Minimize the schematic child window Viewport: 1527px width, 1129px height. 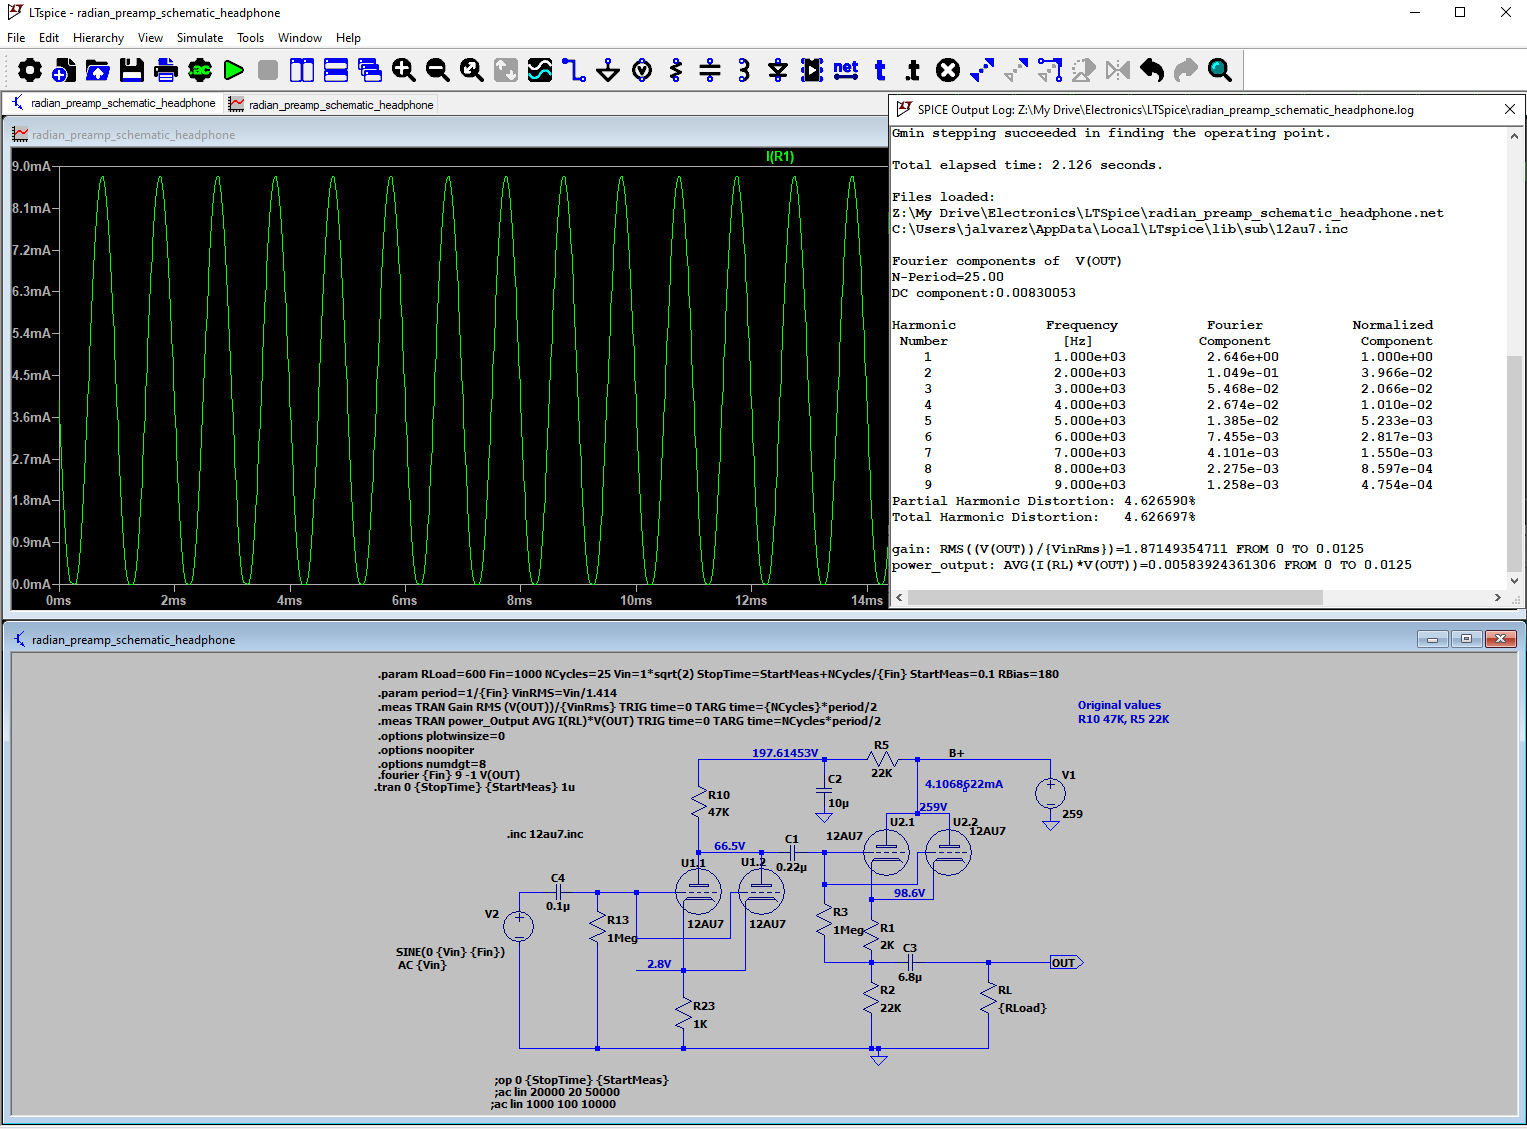(x=1432, y=639)
